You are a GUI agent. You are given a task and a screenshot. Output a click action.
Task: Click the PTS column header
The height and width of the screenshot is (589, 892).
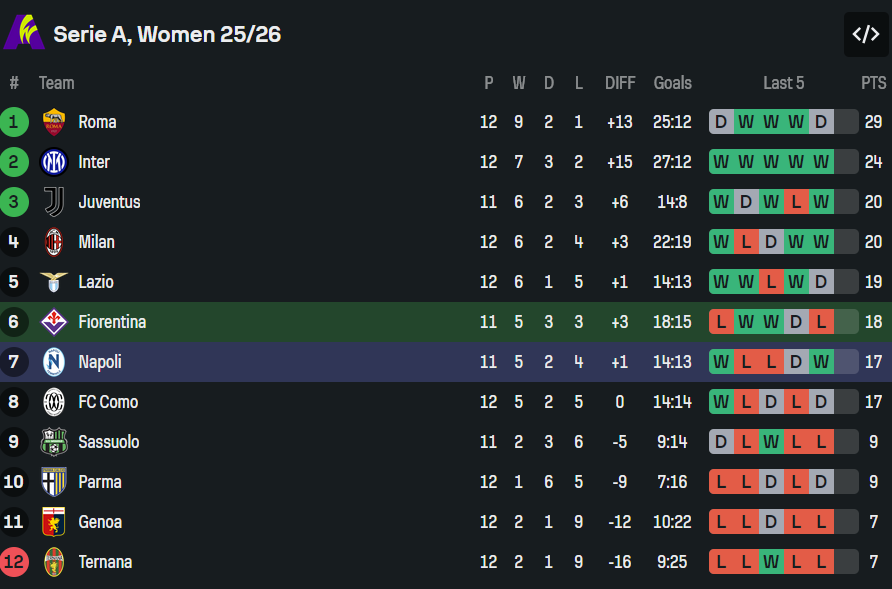(x=873, y=83)
